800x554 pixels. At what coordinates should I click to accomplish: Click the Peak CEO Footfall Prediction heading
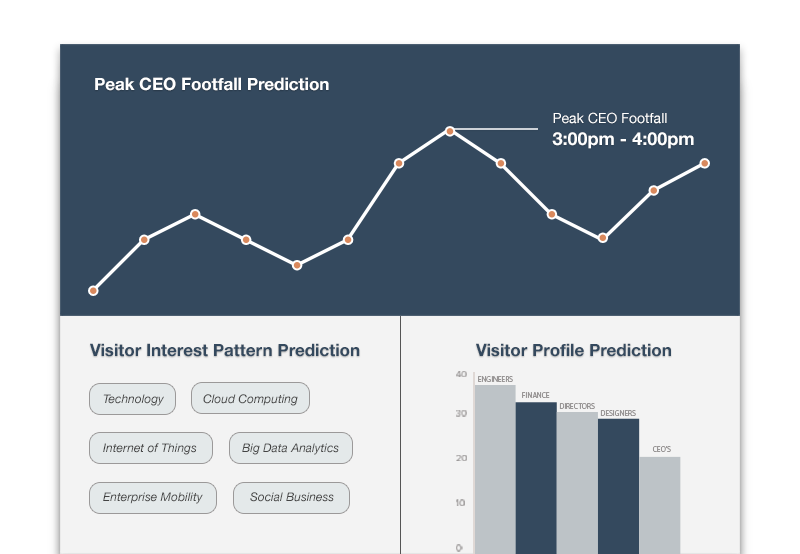coord(211,84)
